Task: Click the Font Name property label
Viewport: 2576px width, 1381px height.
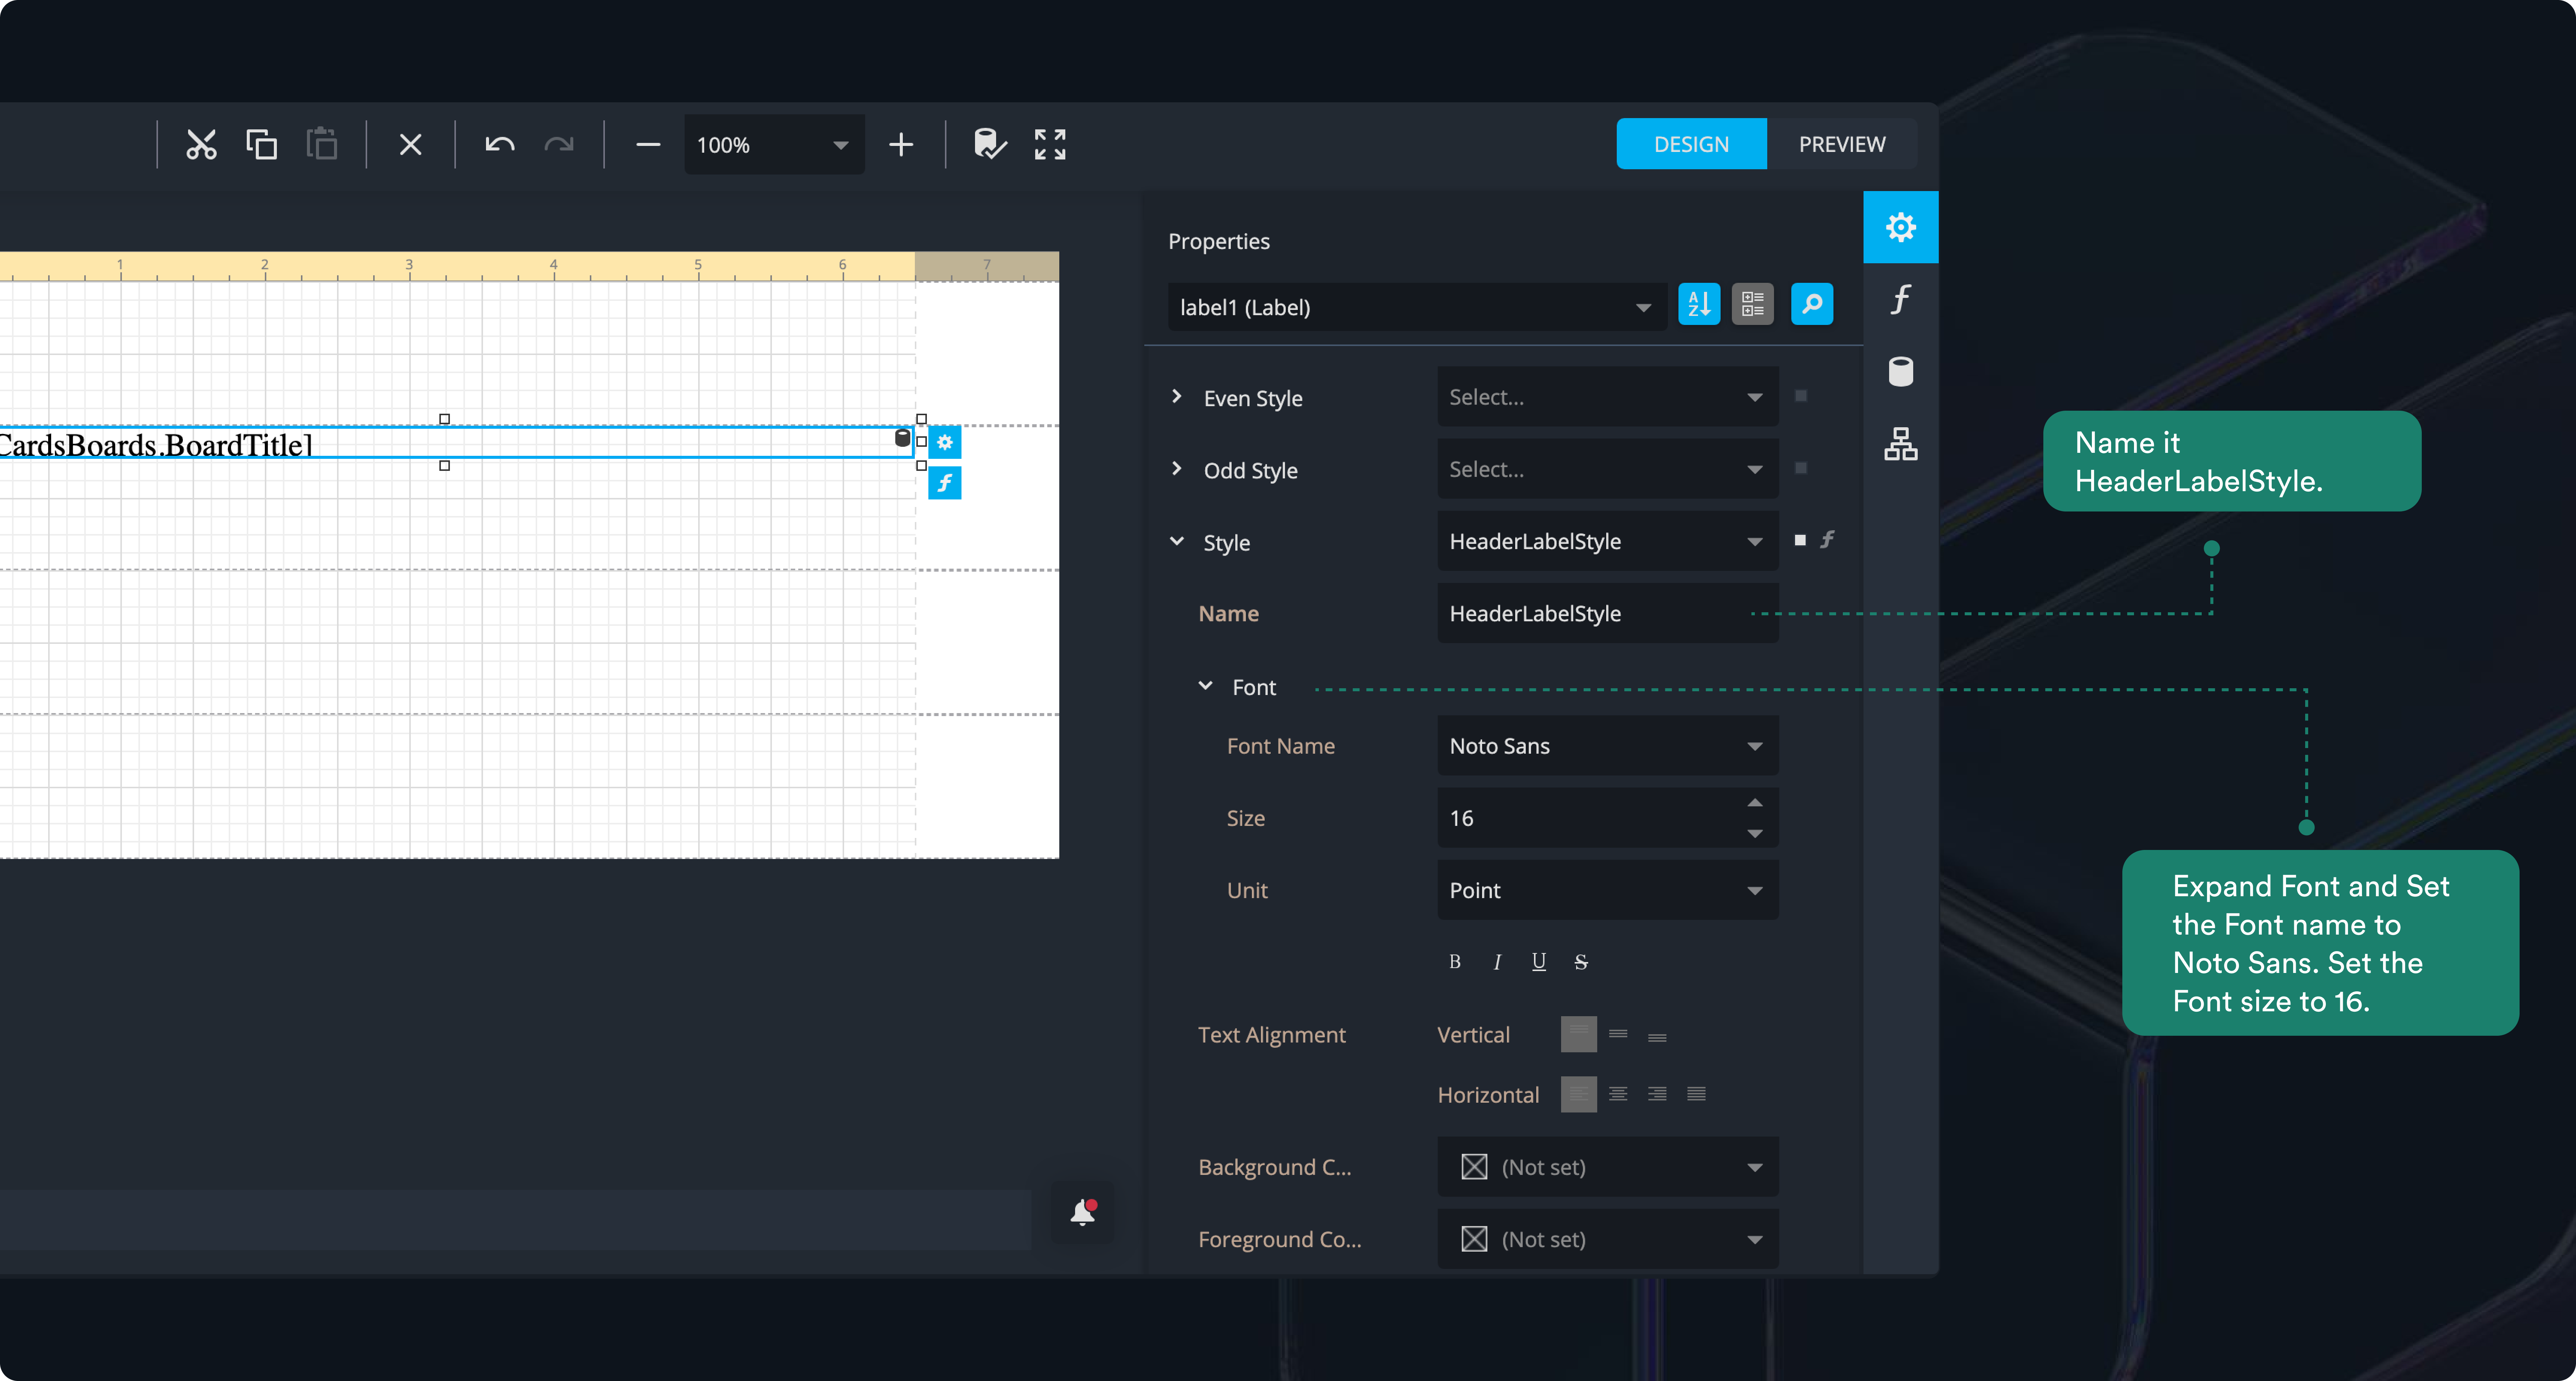Action: (1280, 746)
